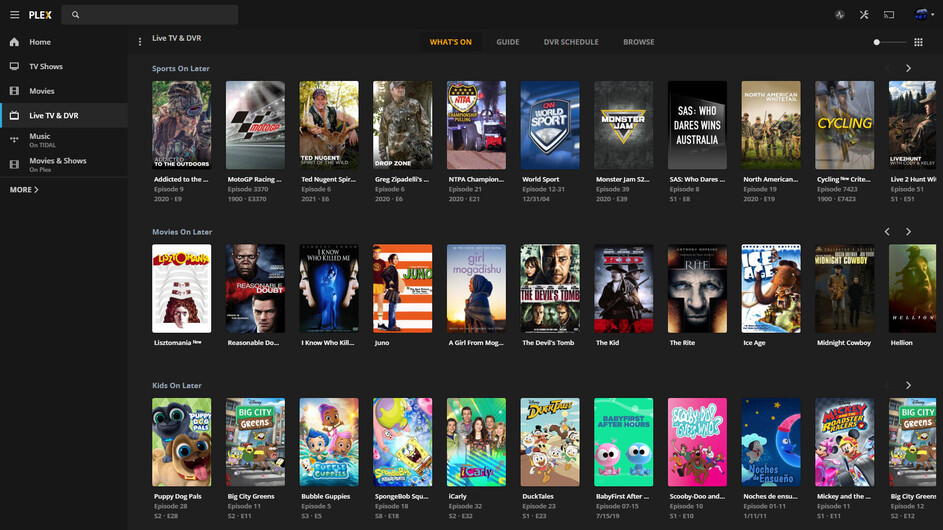This screenshot has height=530, width=943.
Task: Open the activity monitor icon
Action: point(840,15)
